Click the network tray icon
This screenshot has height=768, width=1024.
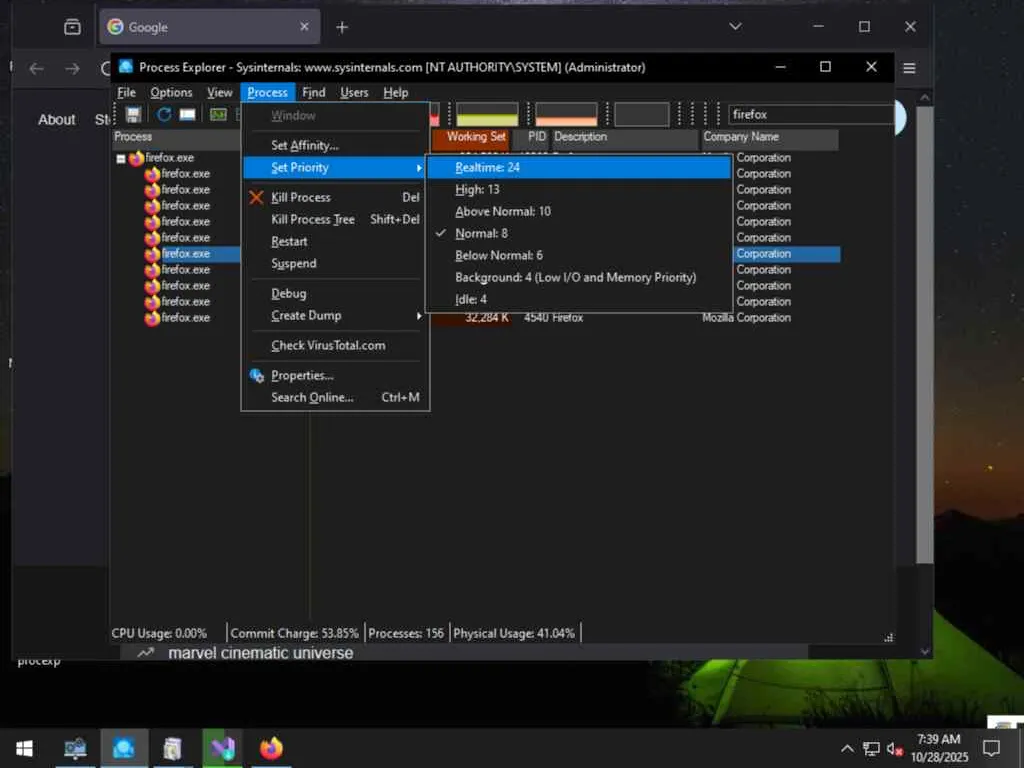(x=871, y=748)
